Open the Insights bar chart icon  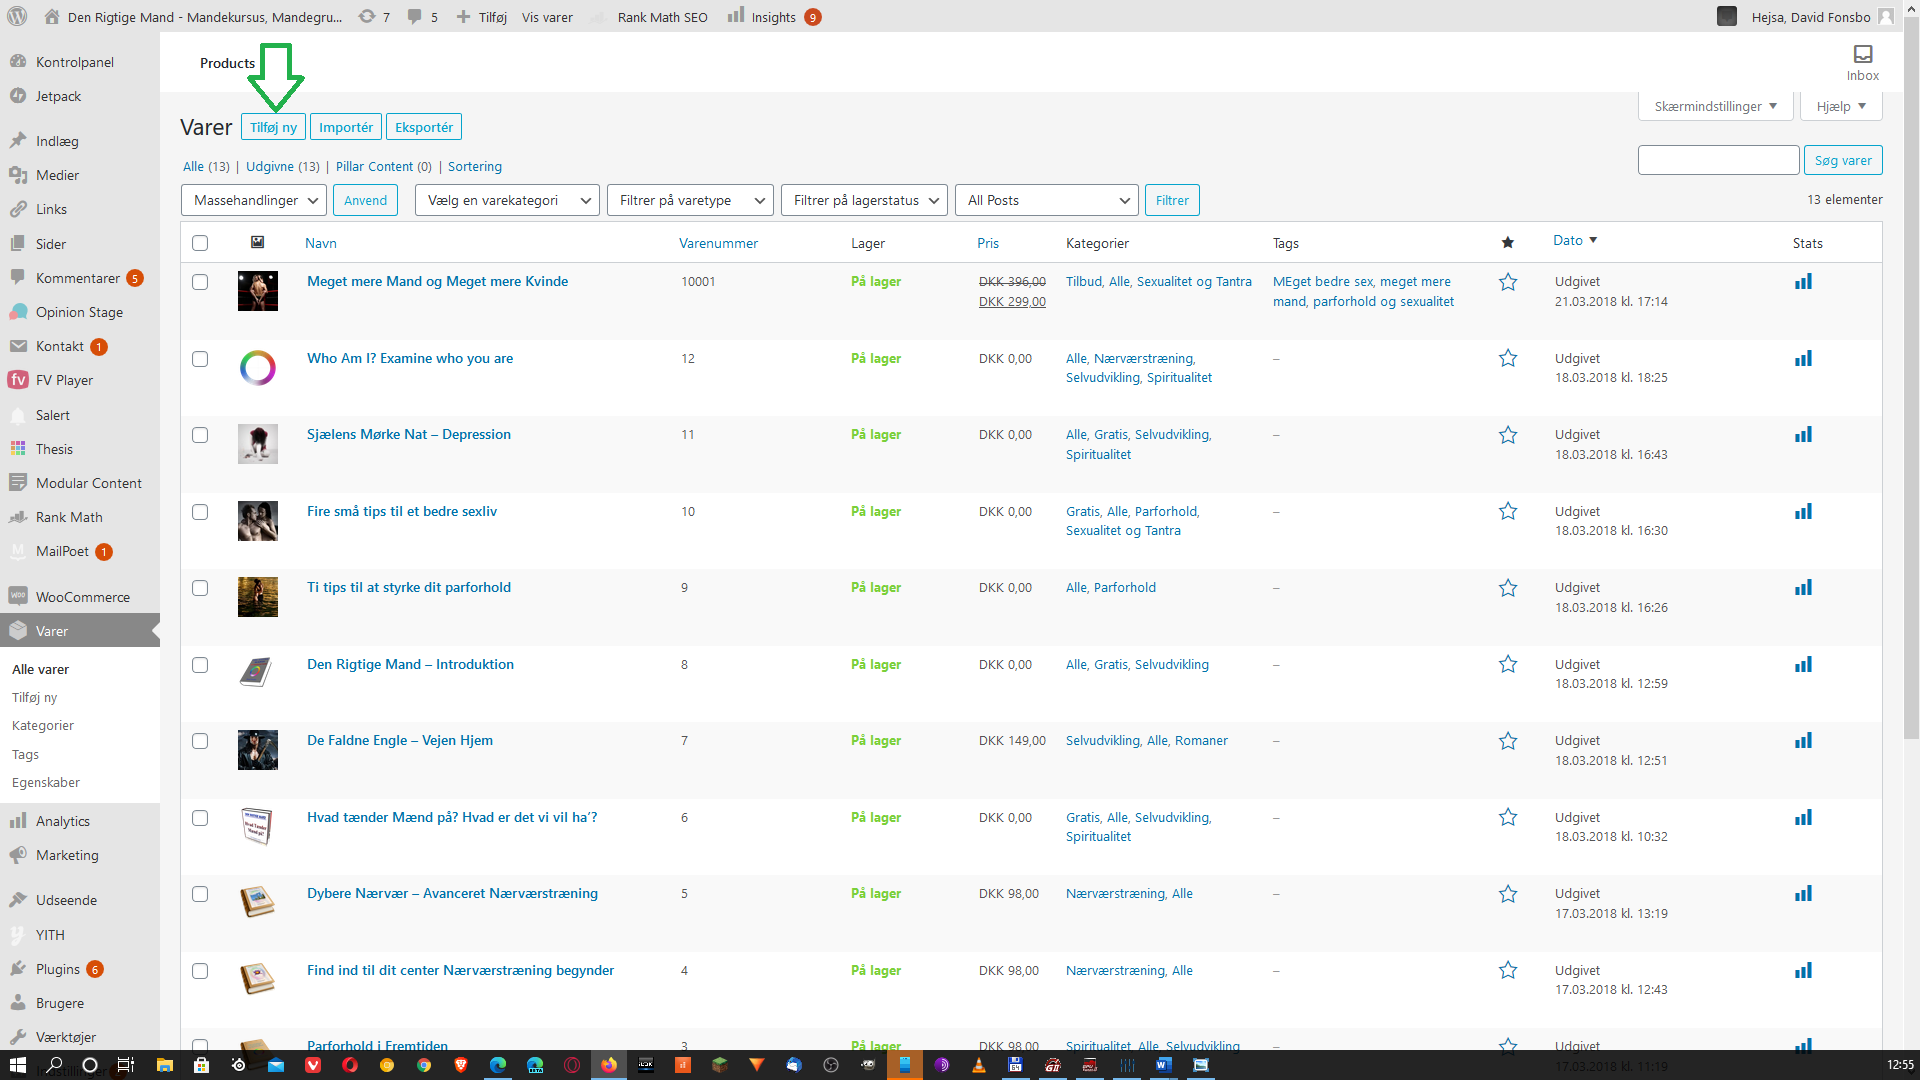tap(736, 16)
